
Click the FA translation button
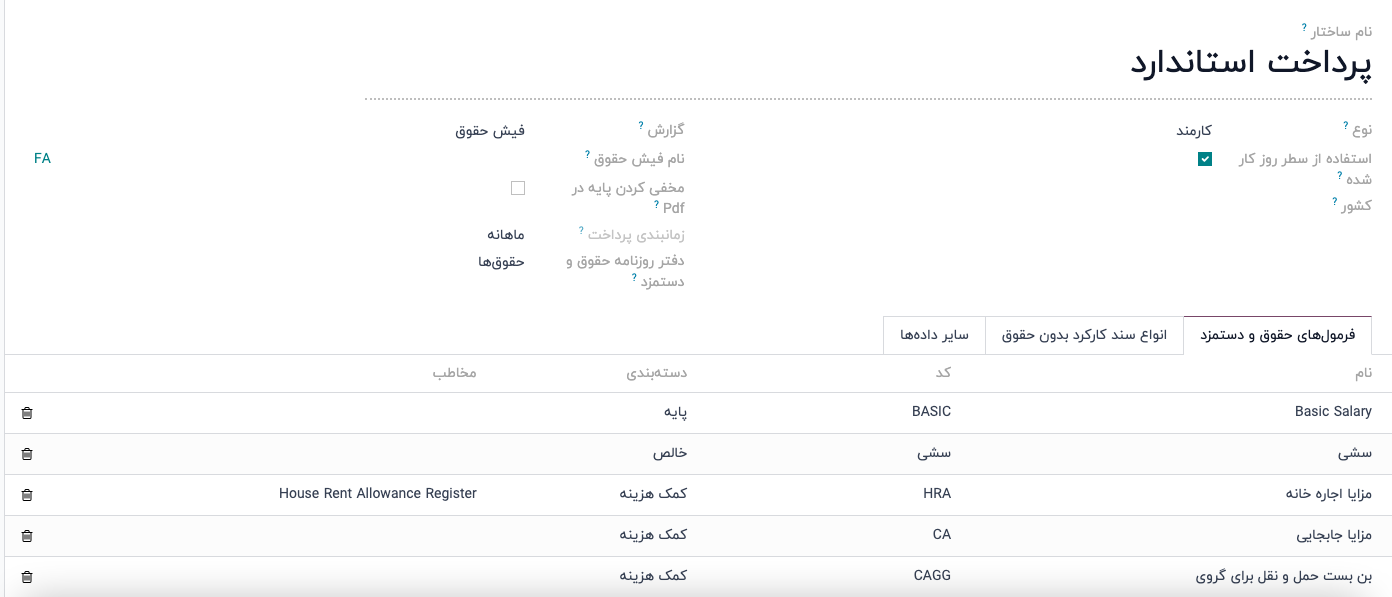point(42,158)
